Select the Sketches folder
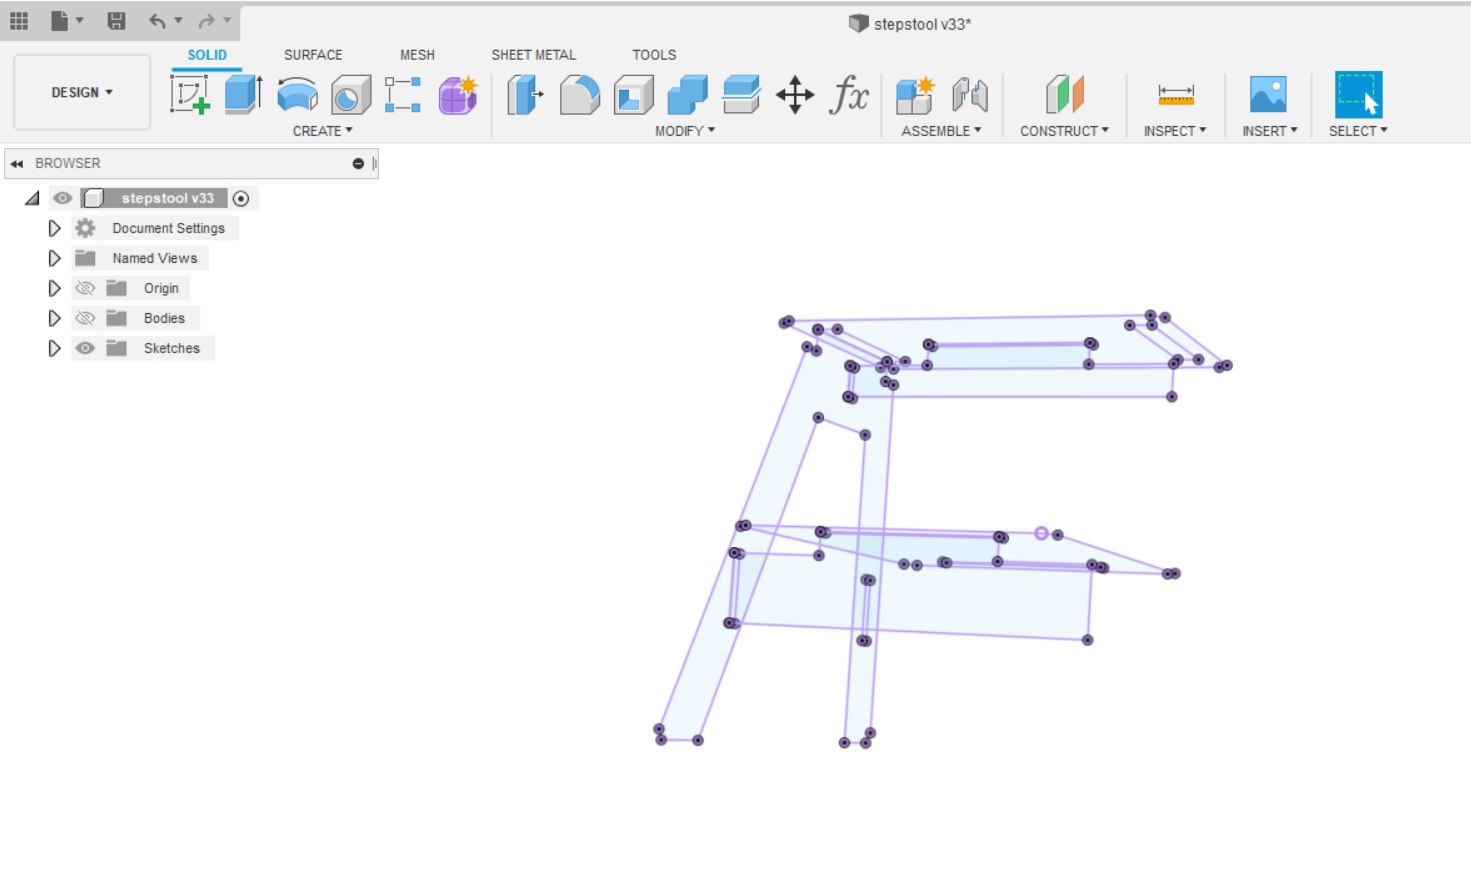The width and height of the screenshot is (1471, 885). (172, 348)
